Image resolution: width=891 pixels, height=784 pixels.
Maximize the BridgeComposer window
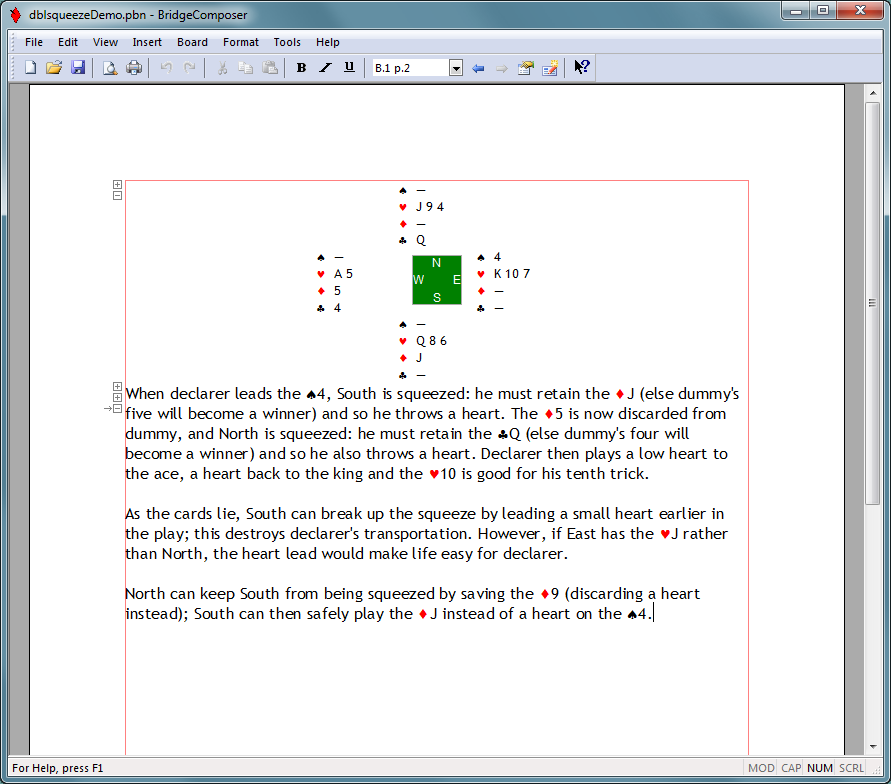point(823,11)
